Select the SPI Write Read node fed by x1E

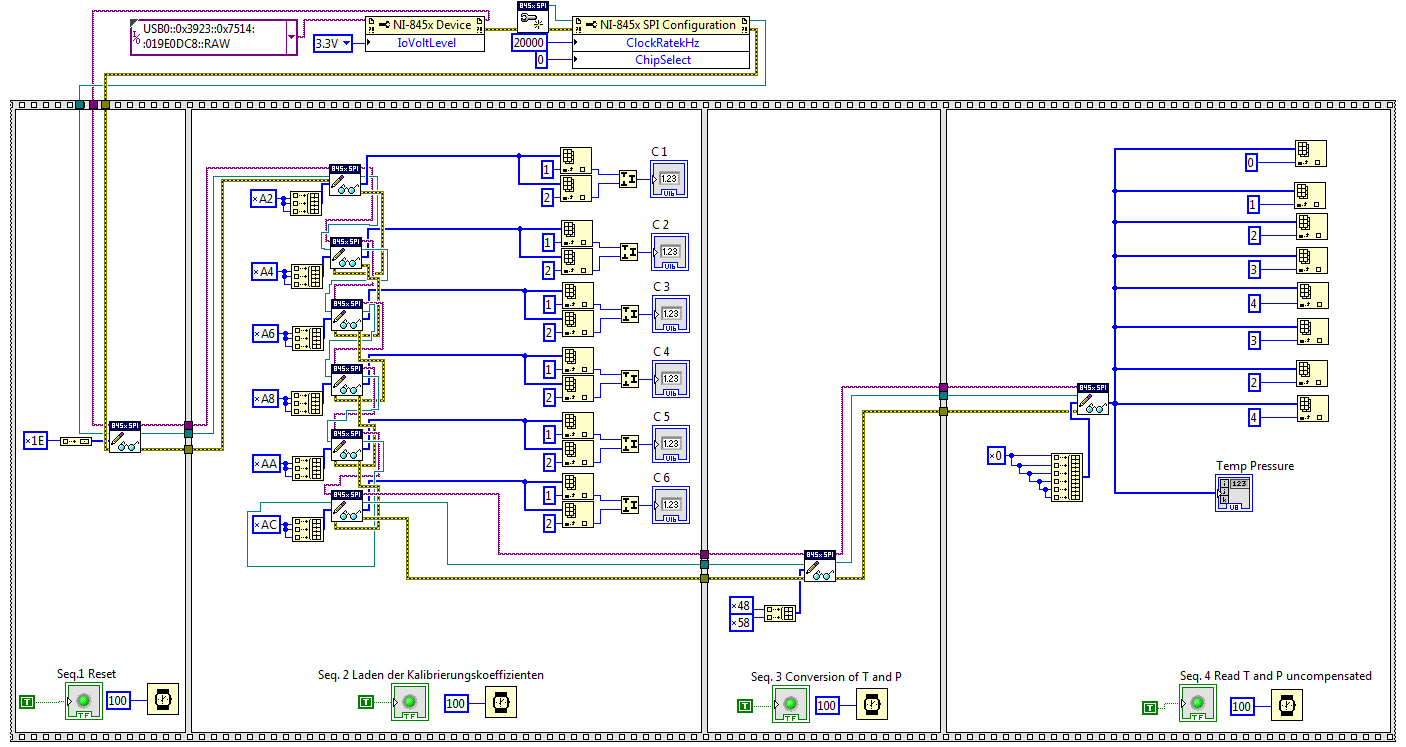pyautogui.click(x=125, y=437)
